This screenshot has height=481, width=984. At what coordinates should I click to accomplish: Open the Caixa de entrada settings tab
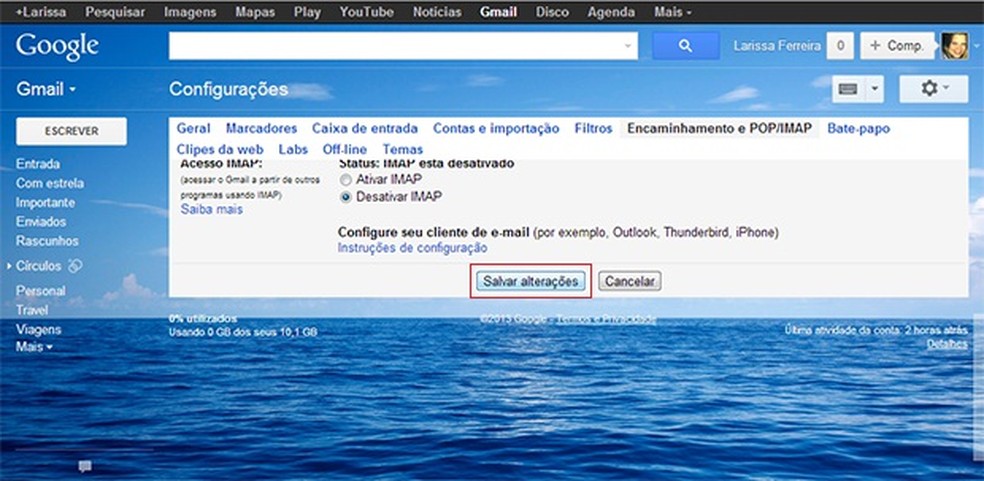pyautogui.click(x=365, y=129)
